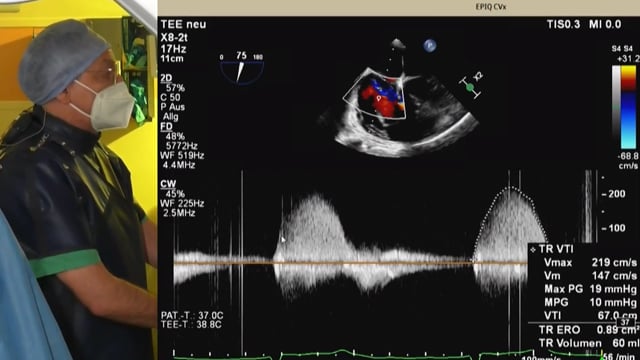Click the X8-2t transducer label

pos(174,38)
